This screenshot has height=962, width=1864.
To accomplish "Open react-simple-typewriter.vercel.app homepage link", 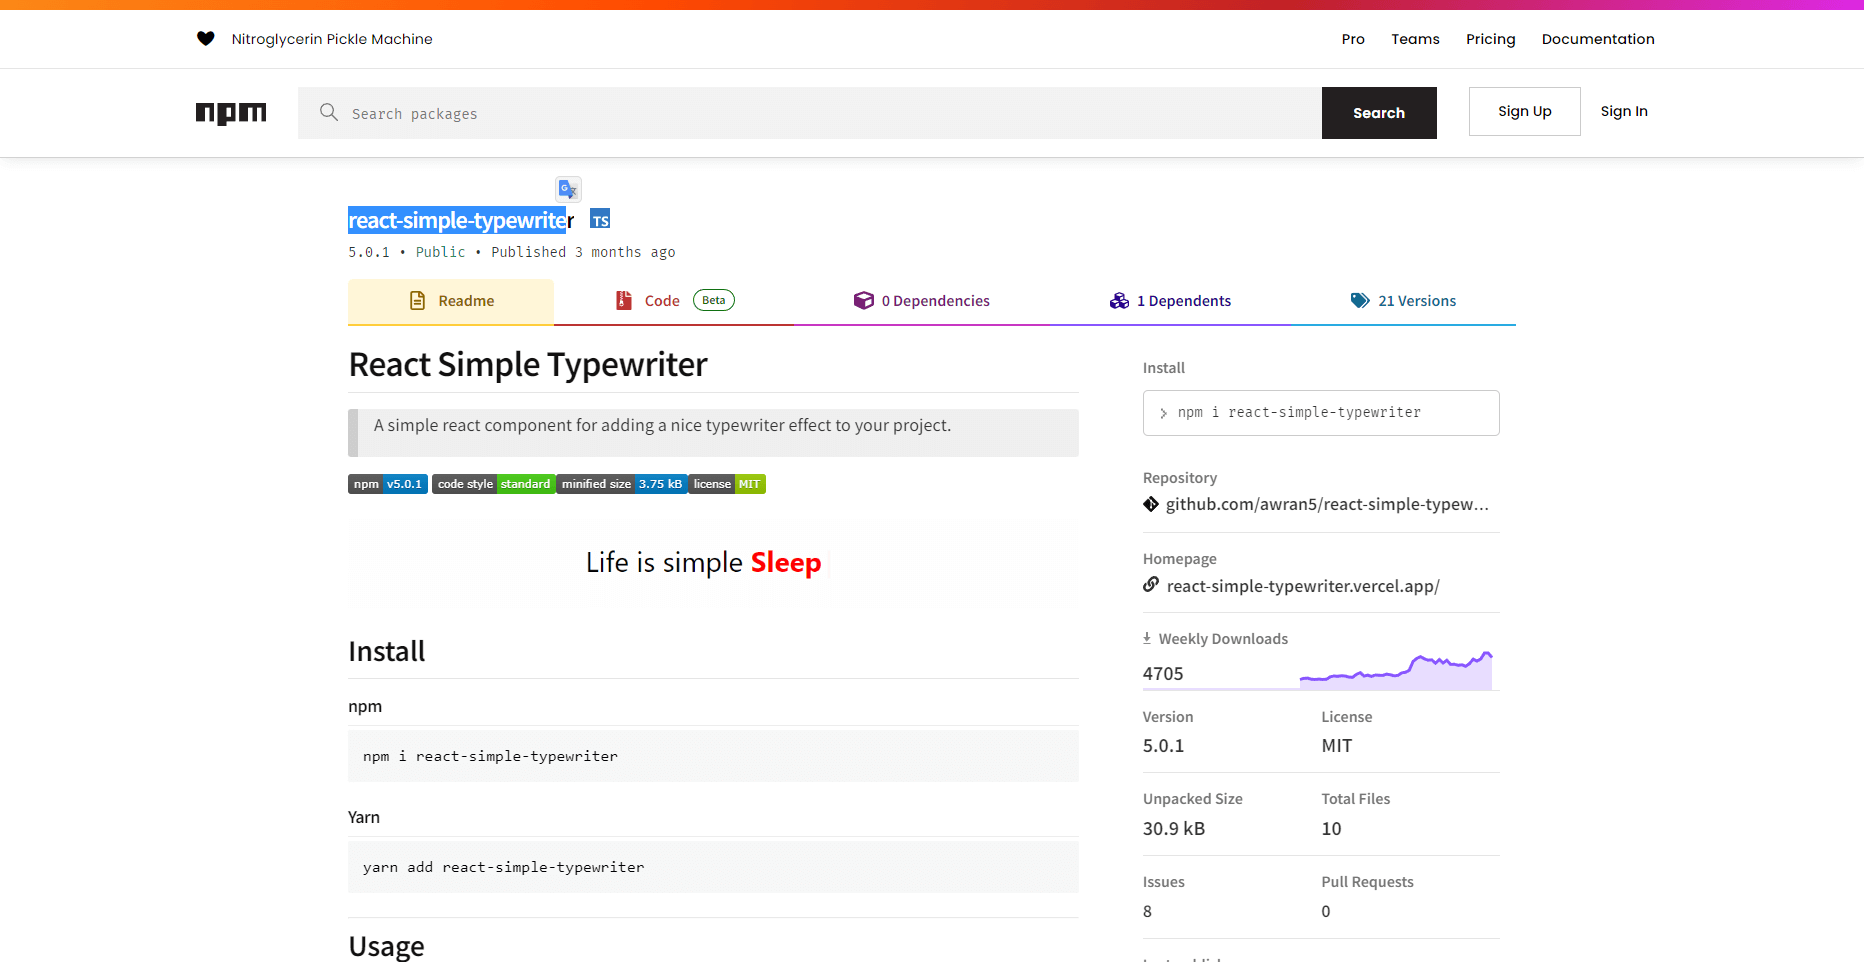I will [1303, 586].
